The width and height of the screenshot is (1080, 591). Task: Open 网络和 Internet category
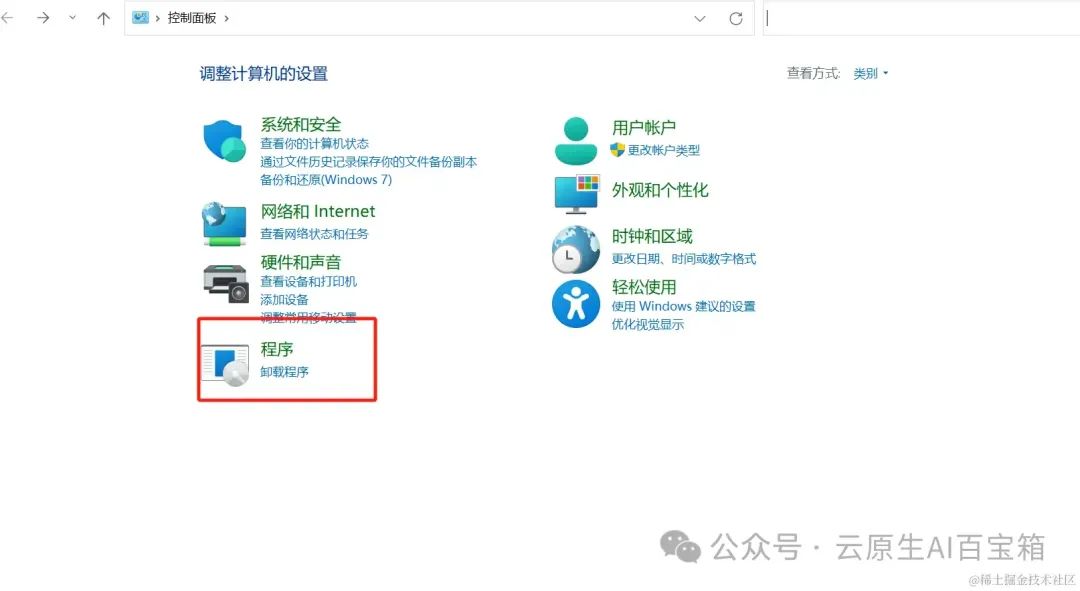tap(318, 211)
